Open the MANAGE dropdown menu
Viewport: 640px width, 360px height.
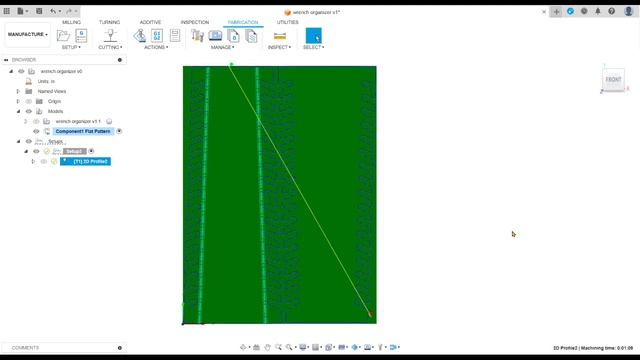[x=222, y=47]
